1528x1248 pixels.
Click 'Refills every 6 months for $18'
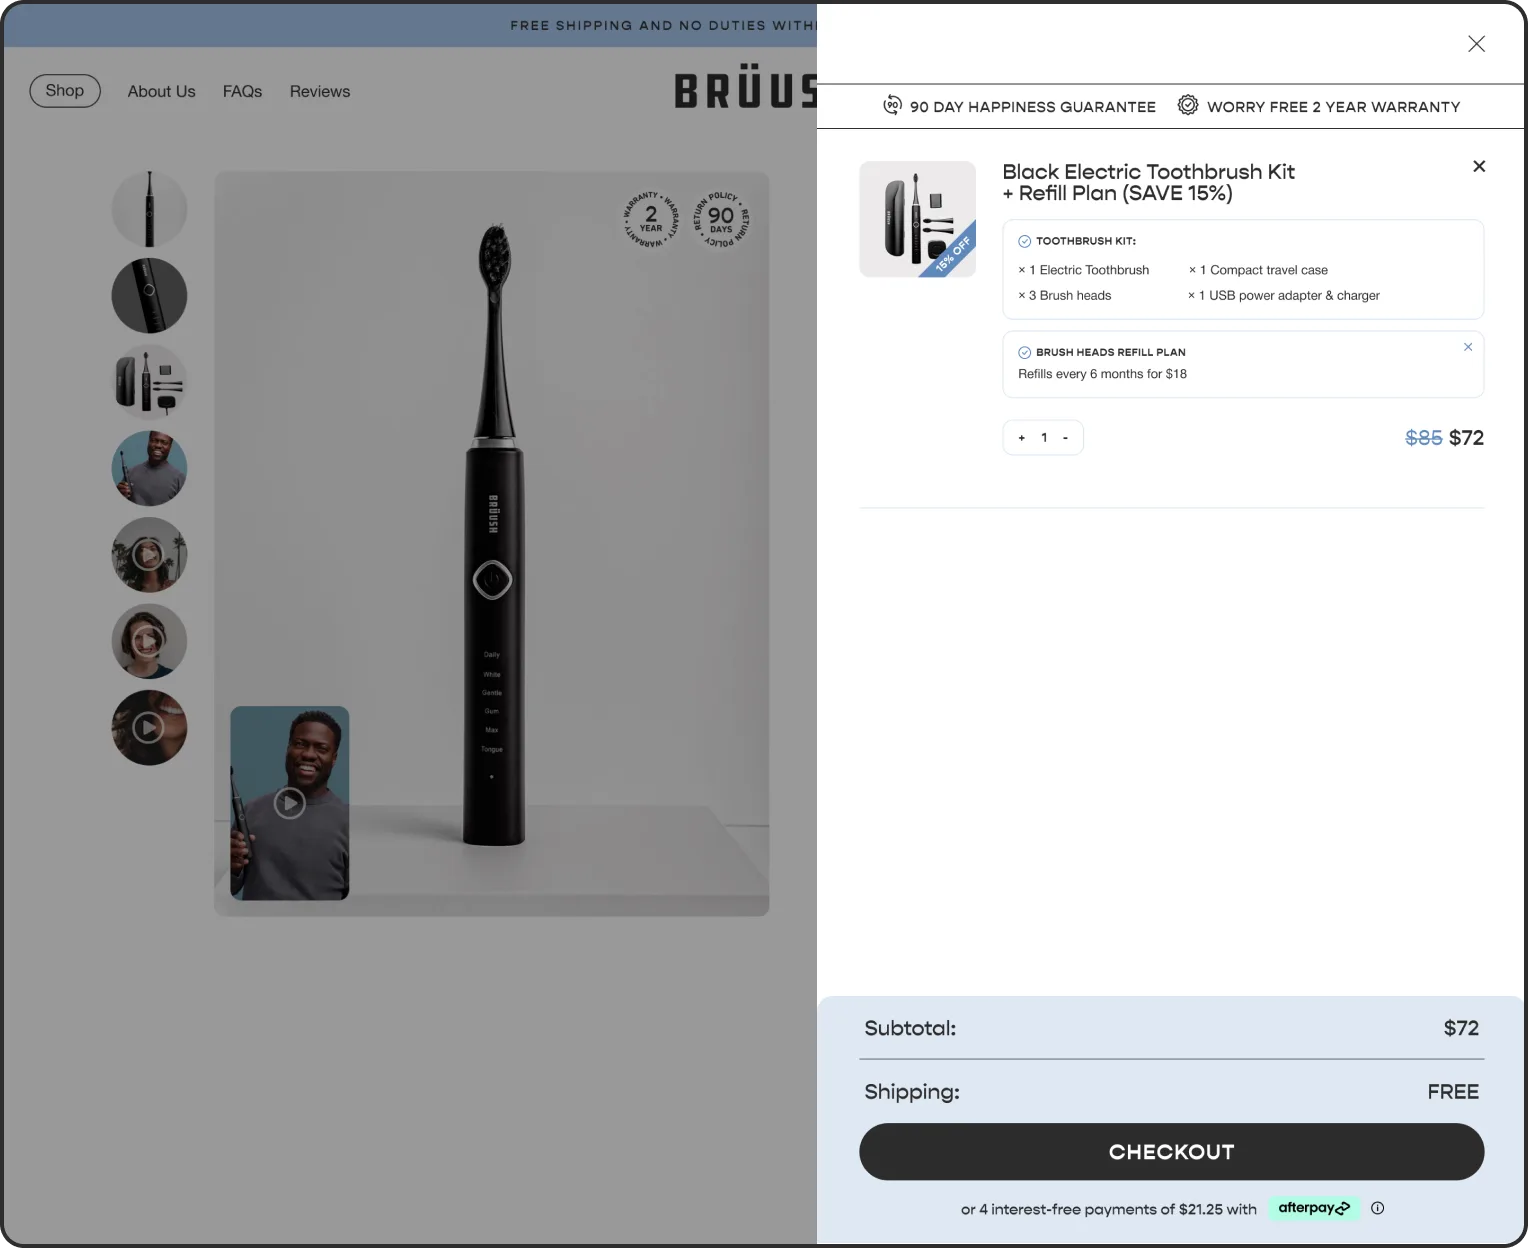pyautogui.click(x=1103, y=374)
